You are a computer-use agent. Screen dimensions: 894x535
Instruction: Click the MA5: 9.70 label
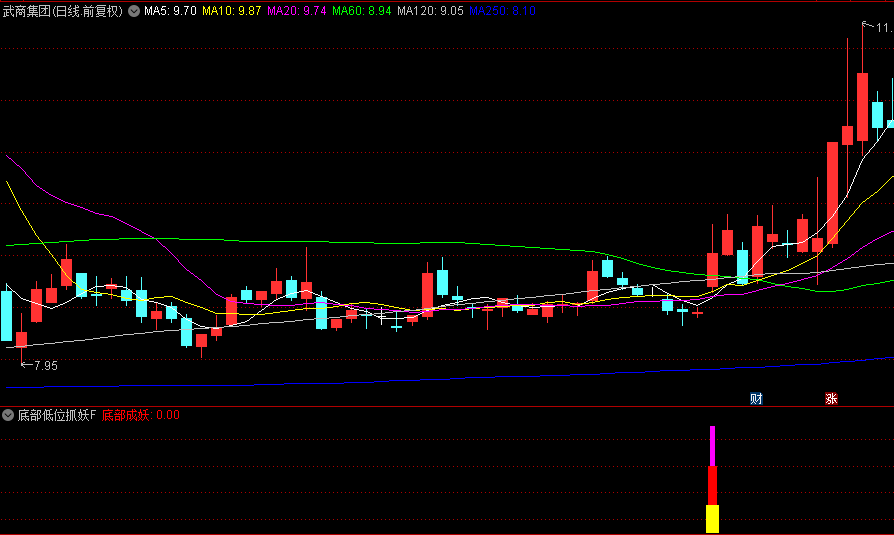[x=170, y=11]
